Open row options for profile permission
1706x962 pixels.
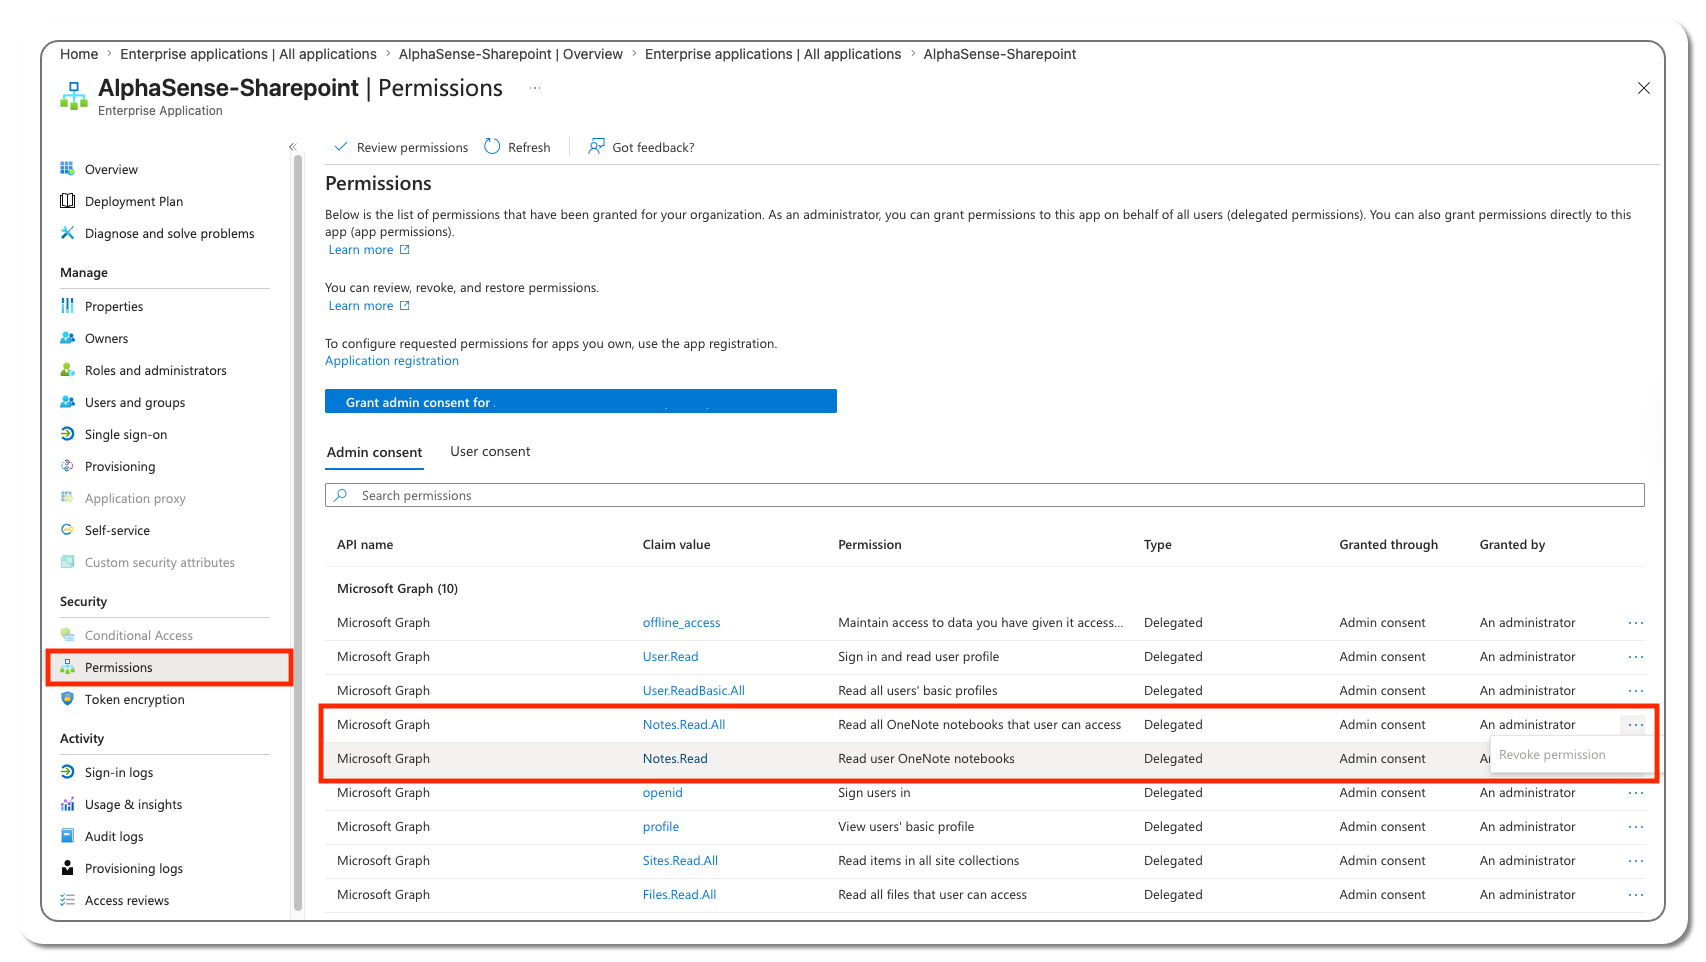pos(1635,827)
